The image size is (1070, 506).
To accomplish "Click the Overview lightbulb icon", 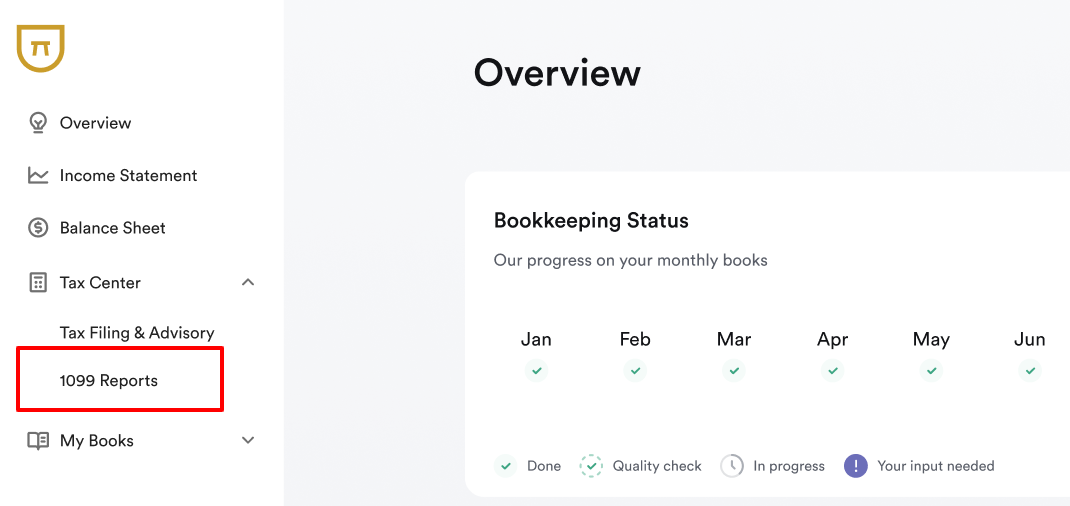I will point(38,123).
